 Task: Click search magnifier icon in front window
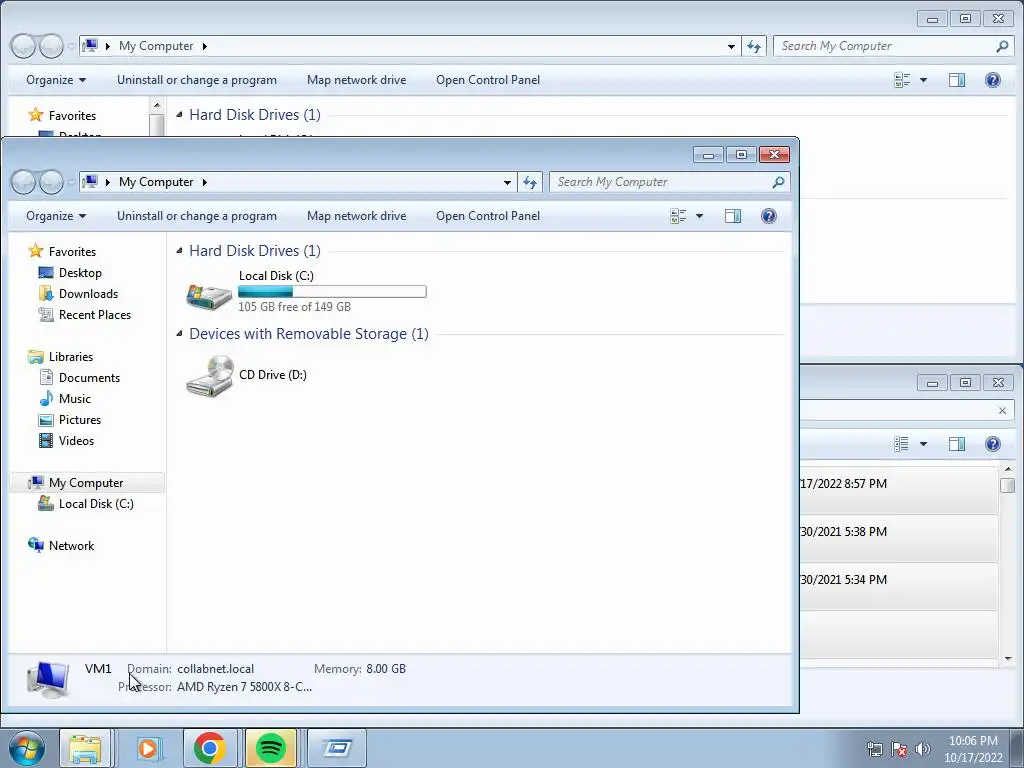(x=778, y=182)
